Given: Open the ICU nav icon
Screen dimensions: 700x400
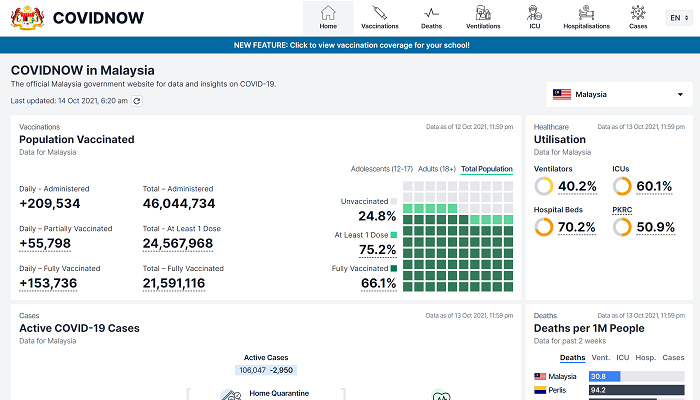Looking at the screenshot, I should [x=534, y=13].
